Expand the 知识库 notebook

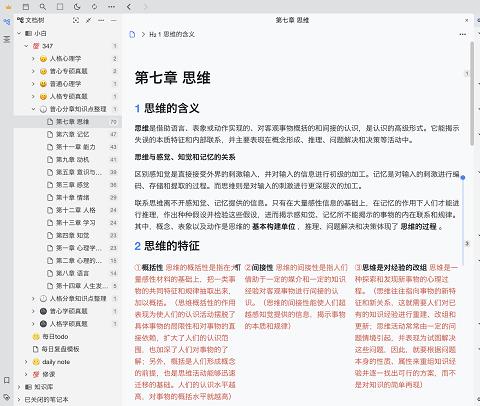click(19, 387)
